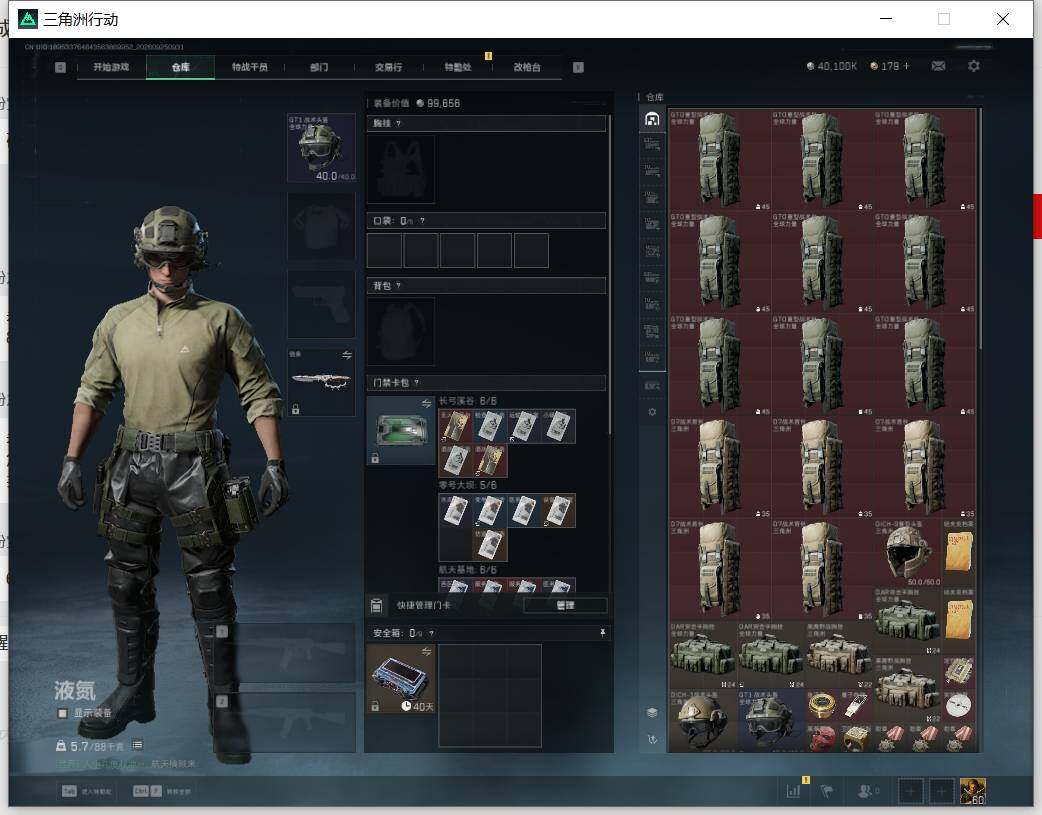The width and height of the screenshot is (1042, 815).
Task: Click the plus next to 179 currency
Action: point(906,66)
